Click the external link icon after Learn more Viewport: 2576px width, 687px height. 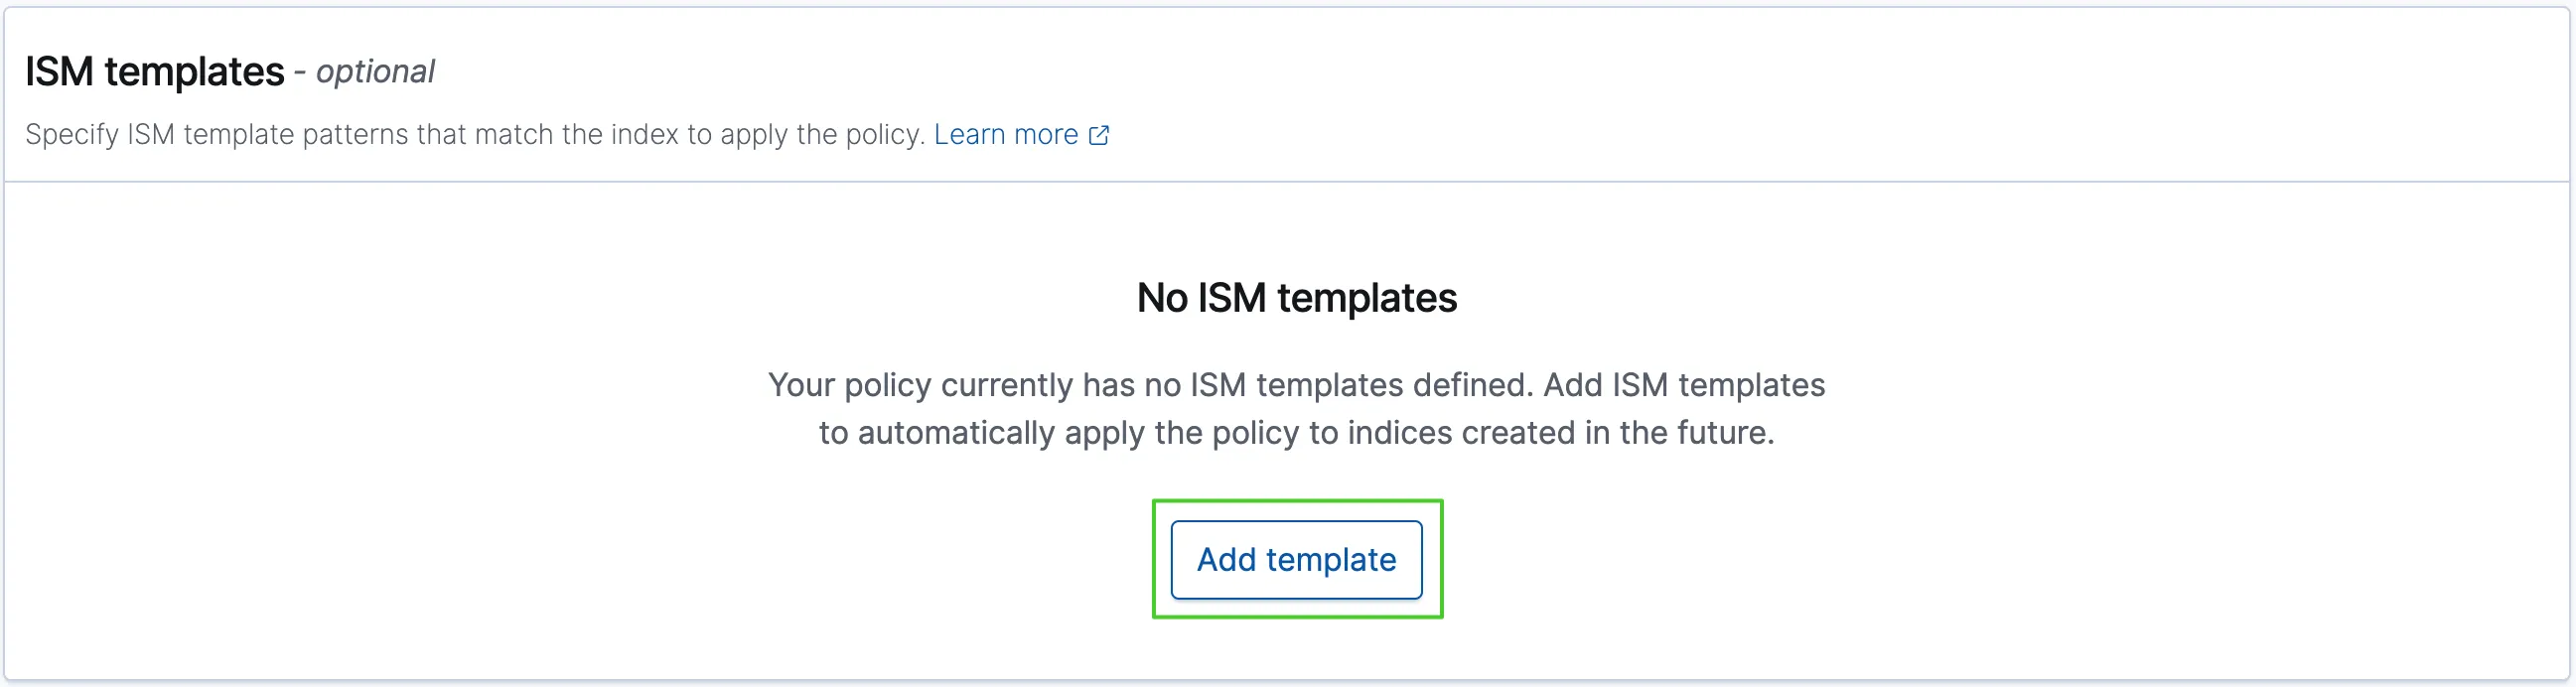tap(1099, 135)
